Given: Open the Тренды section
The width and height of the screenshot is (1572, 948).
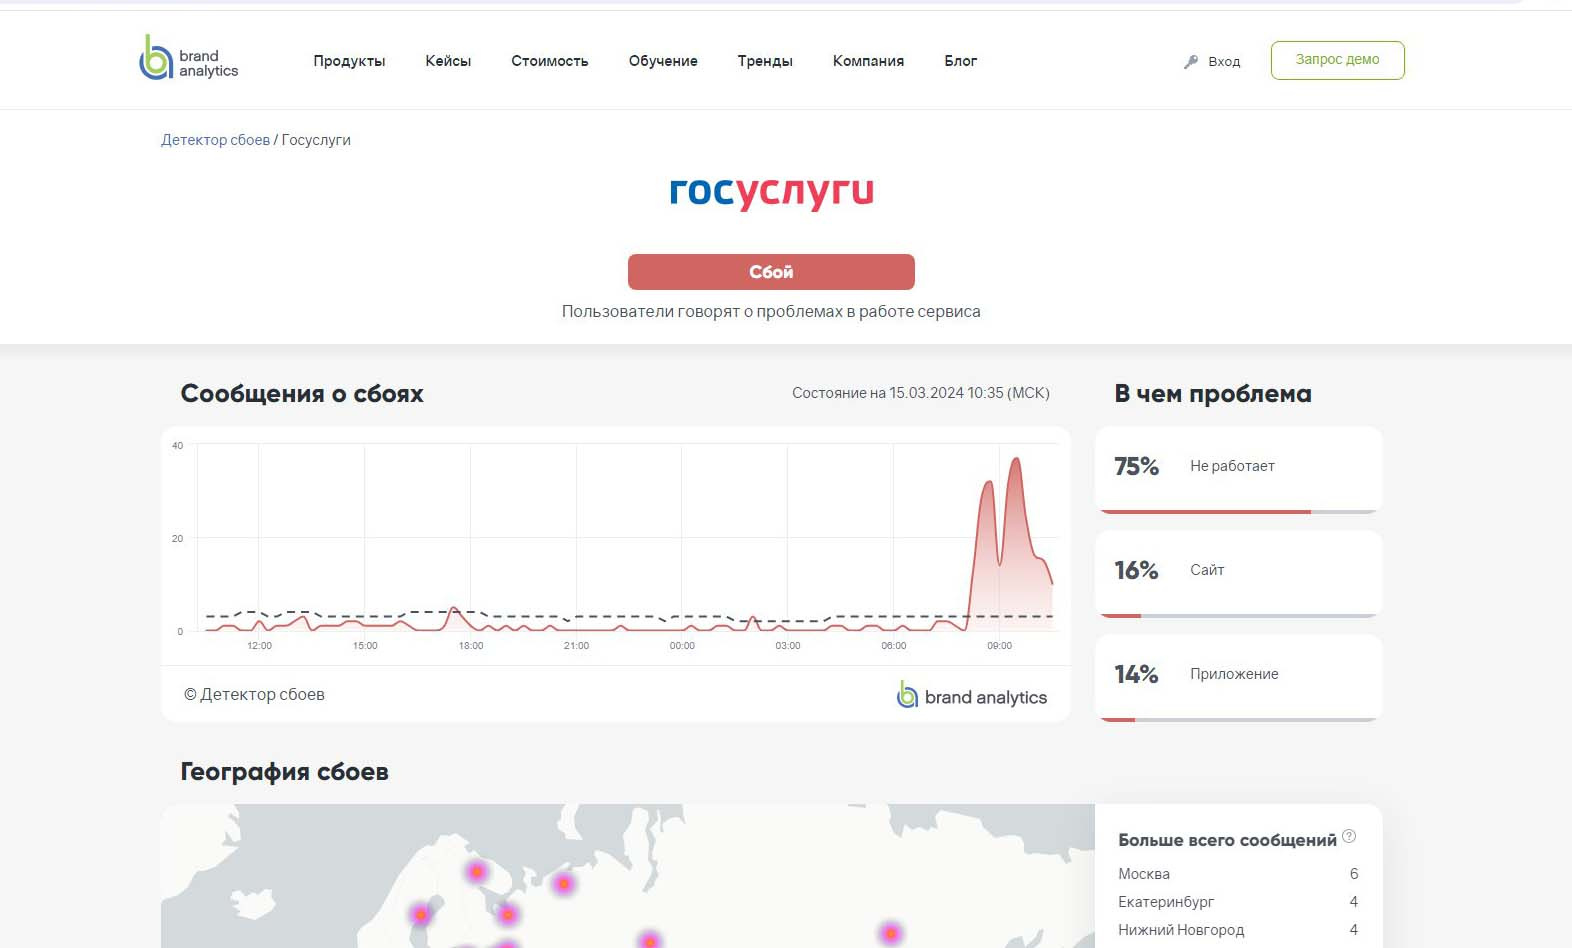Looking at the screenshot, I should tap(765, 61).
